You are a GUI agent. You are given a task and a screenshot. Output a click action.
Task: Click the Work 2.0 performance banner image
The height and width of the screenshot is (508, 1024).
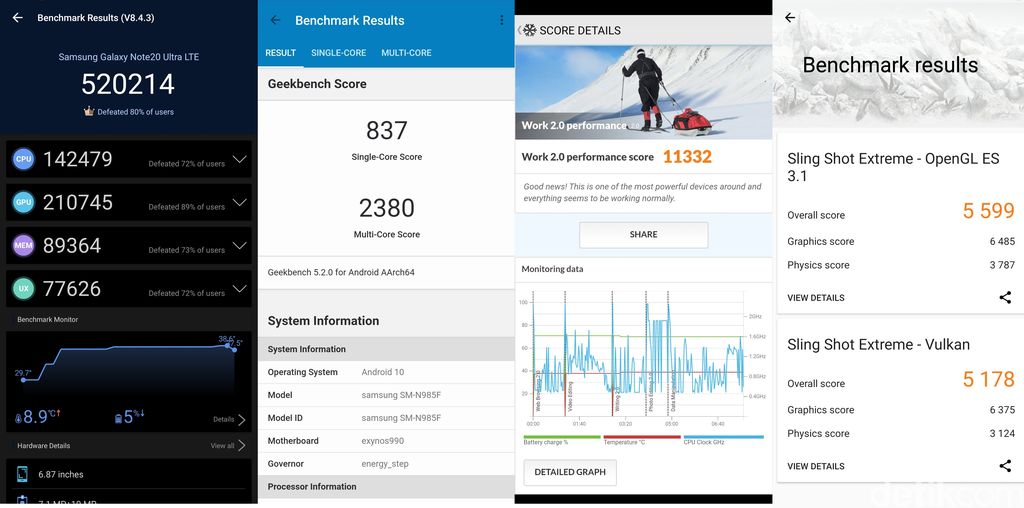point(643,92)
